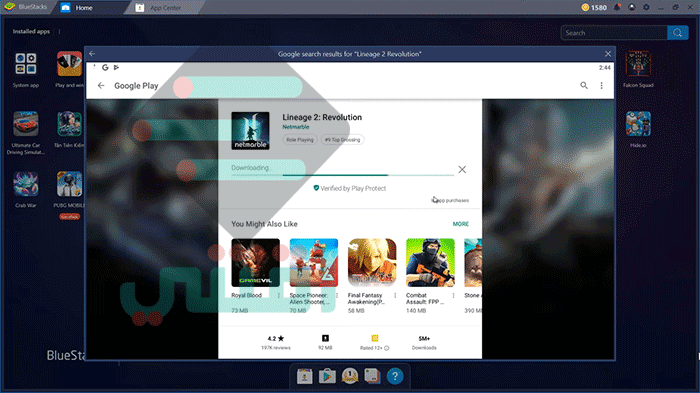Viewport: 700px width, 393px height.
Task: Click the 92 MB download size icon
Action: tap(325, 338)
